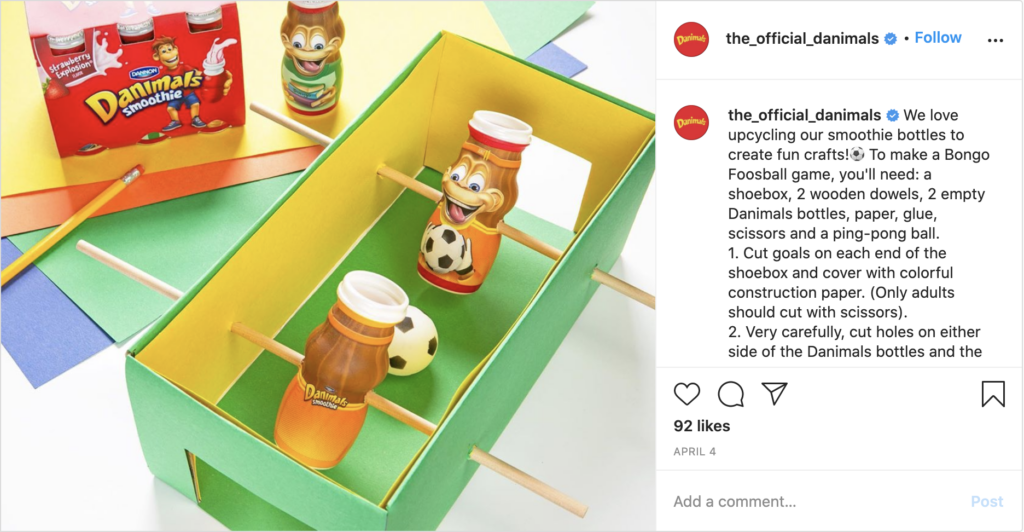Click the Danimals Smoothie box in photo
1024x532 pixels.
[x=140, y=78]
